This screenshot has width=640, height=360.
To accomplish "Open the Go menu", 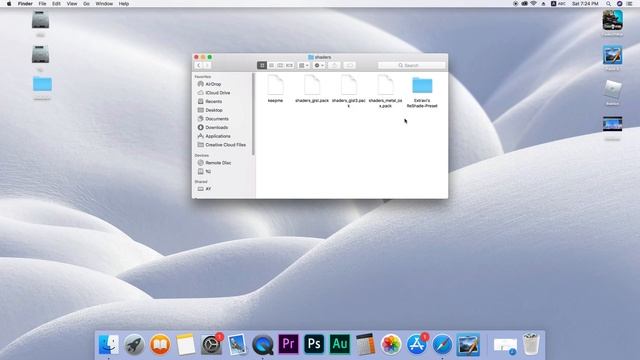I will coord(87,4).
